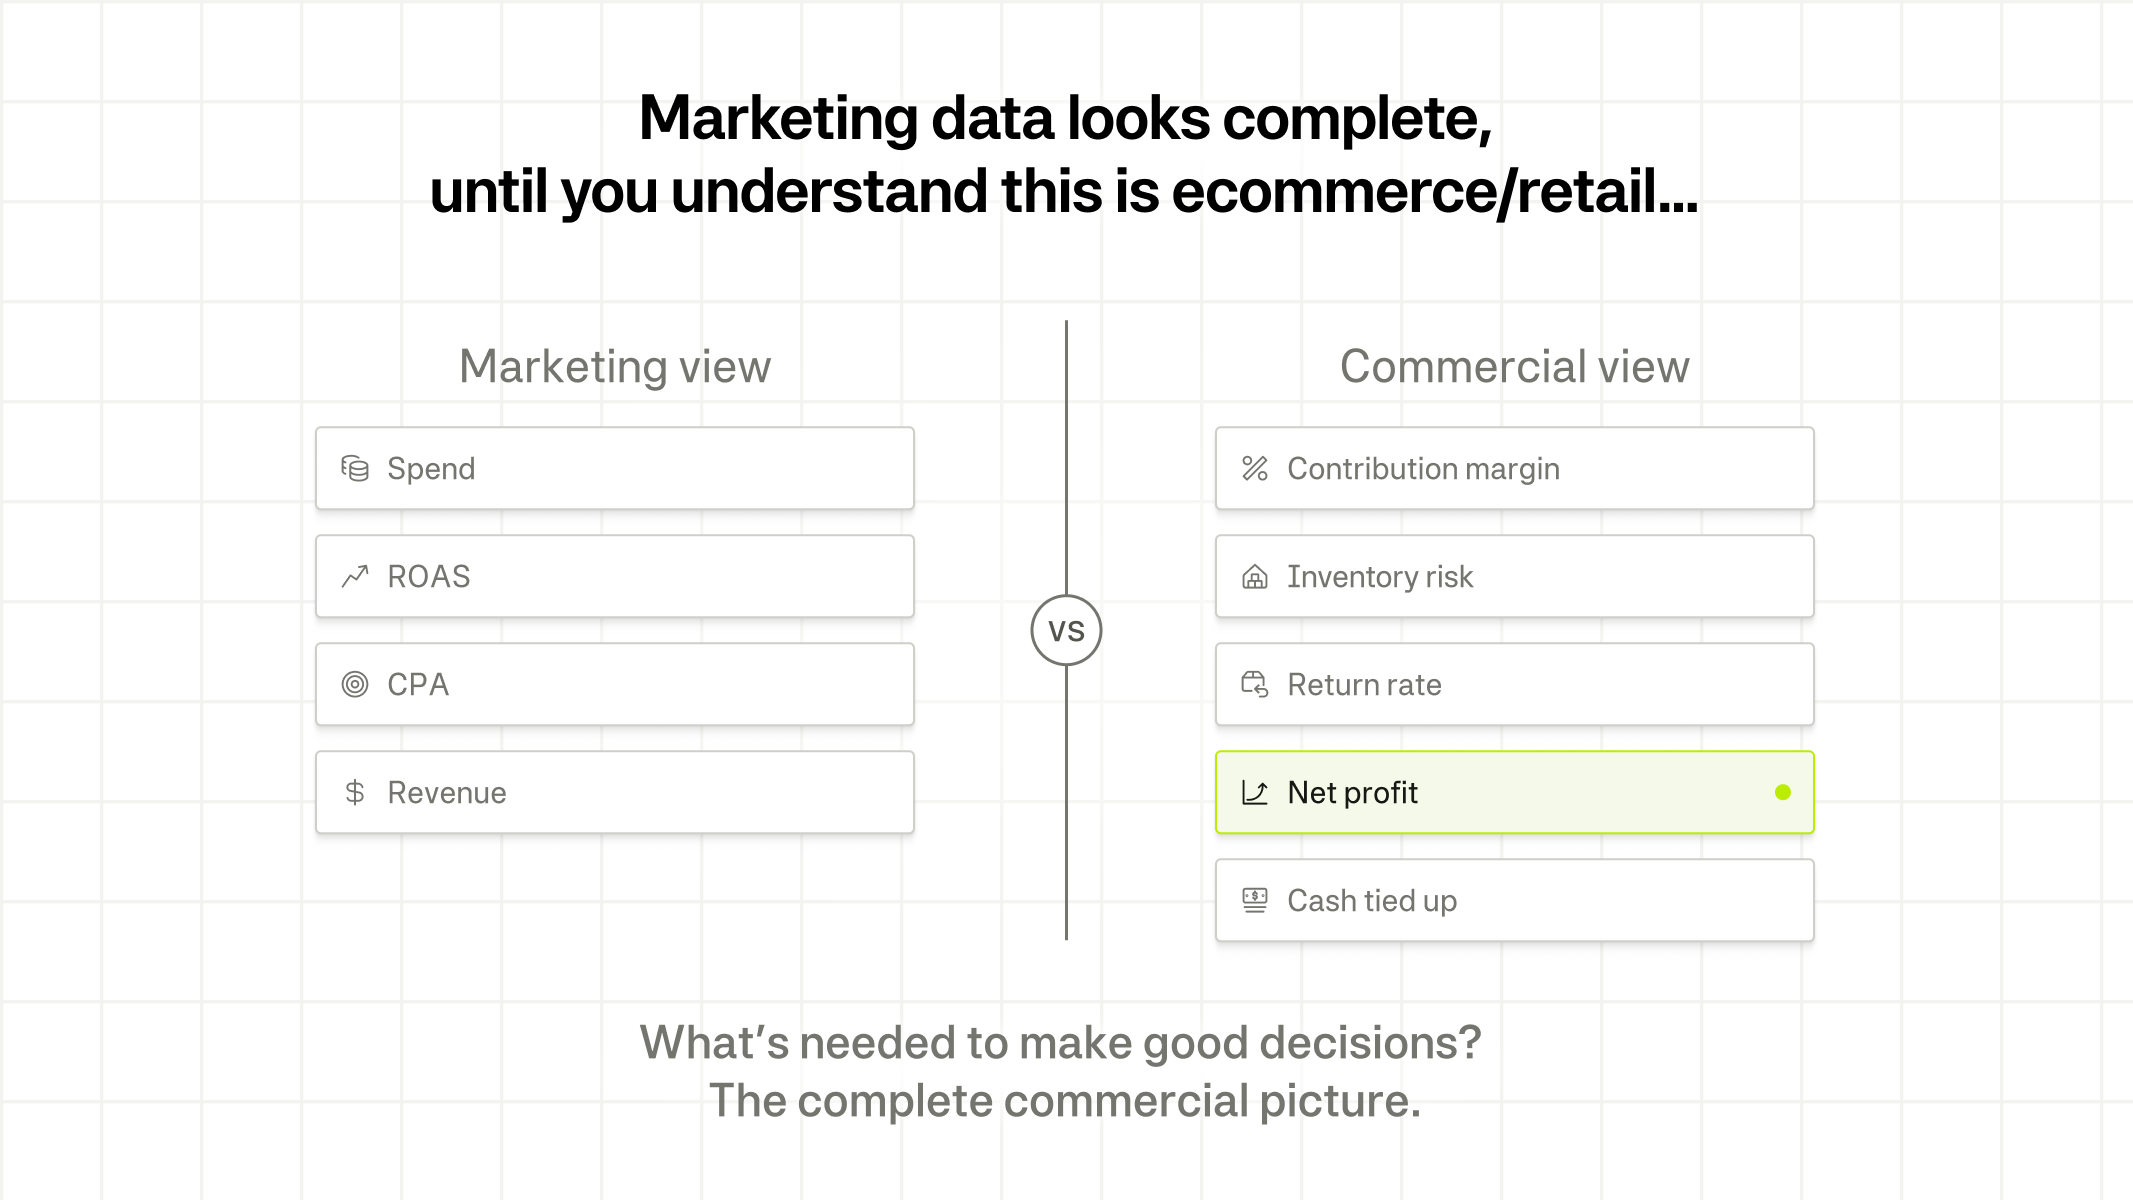The width and height of the screenshot is (2133, 1200).
Task: Pick the Revenue card
Action: pyautogui.click(x=614, y=793)
